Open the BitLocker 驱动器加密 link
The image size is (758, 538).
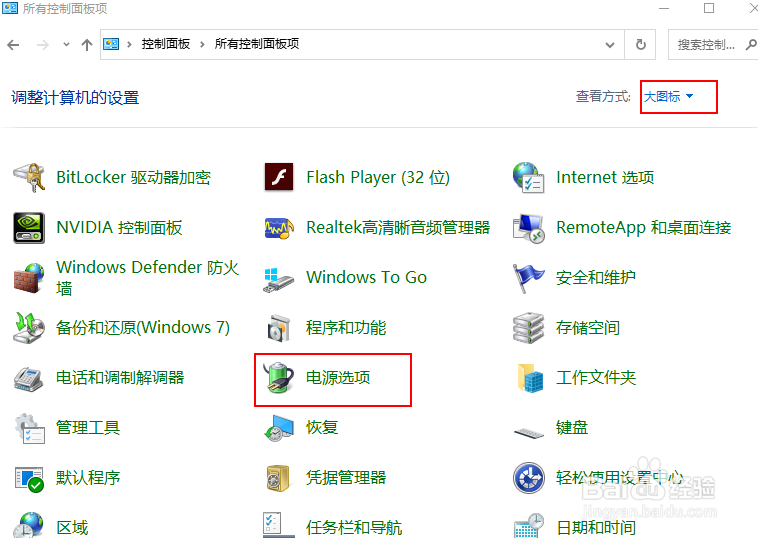coord(134,177)
